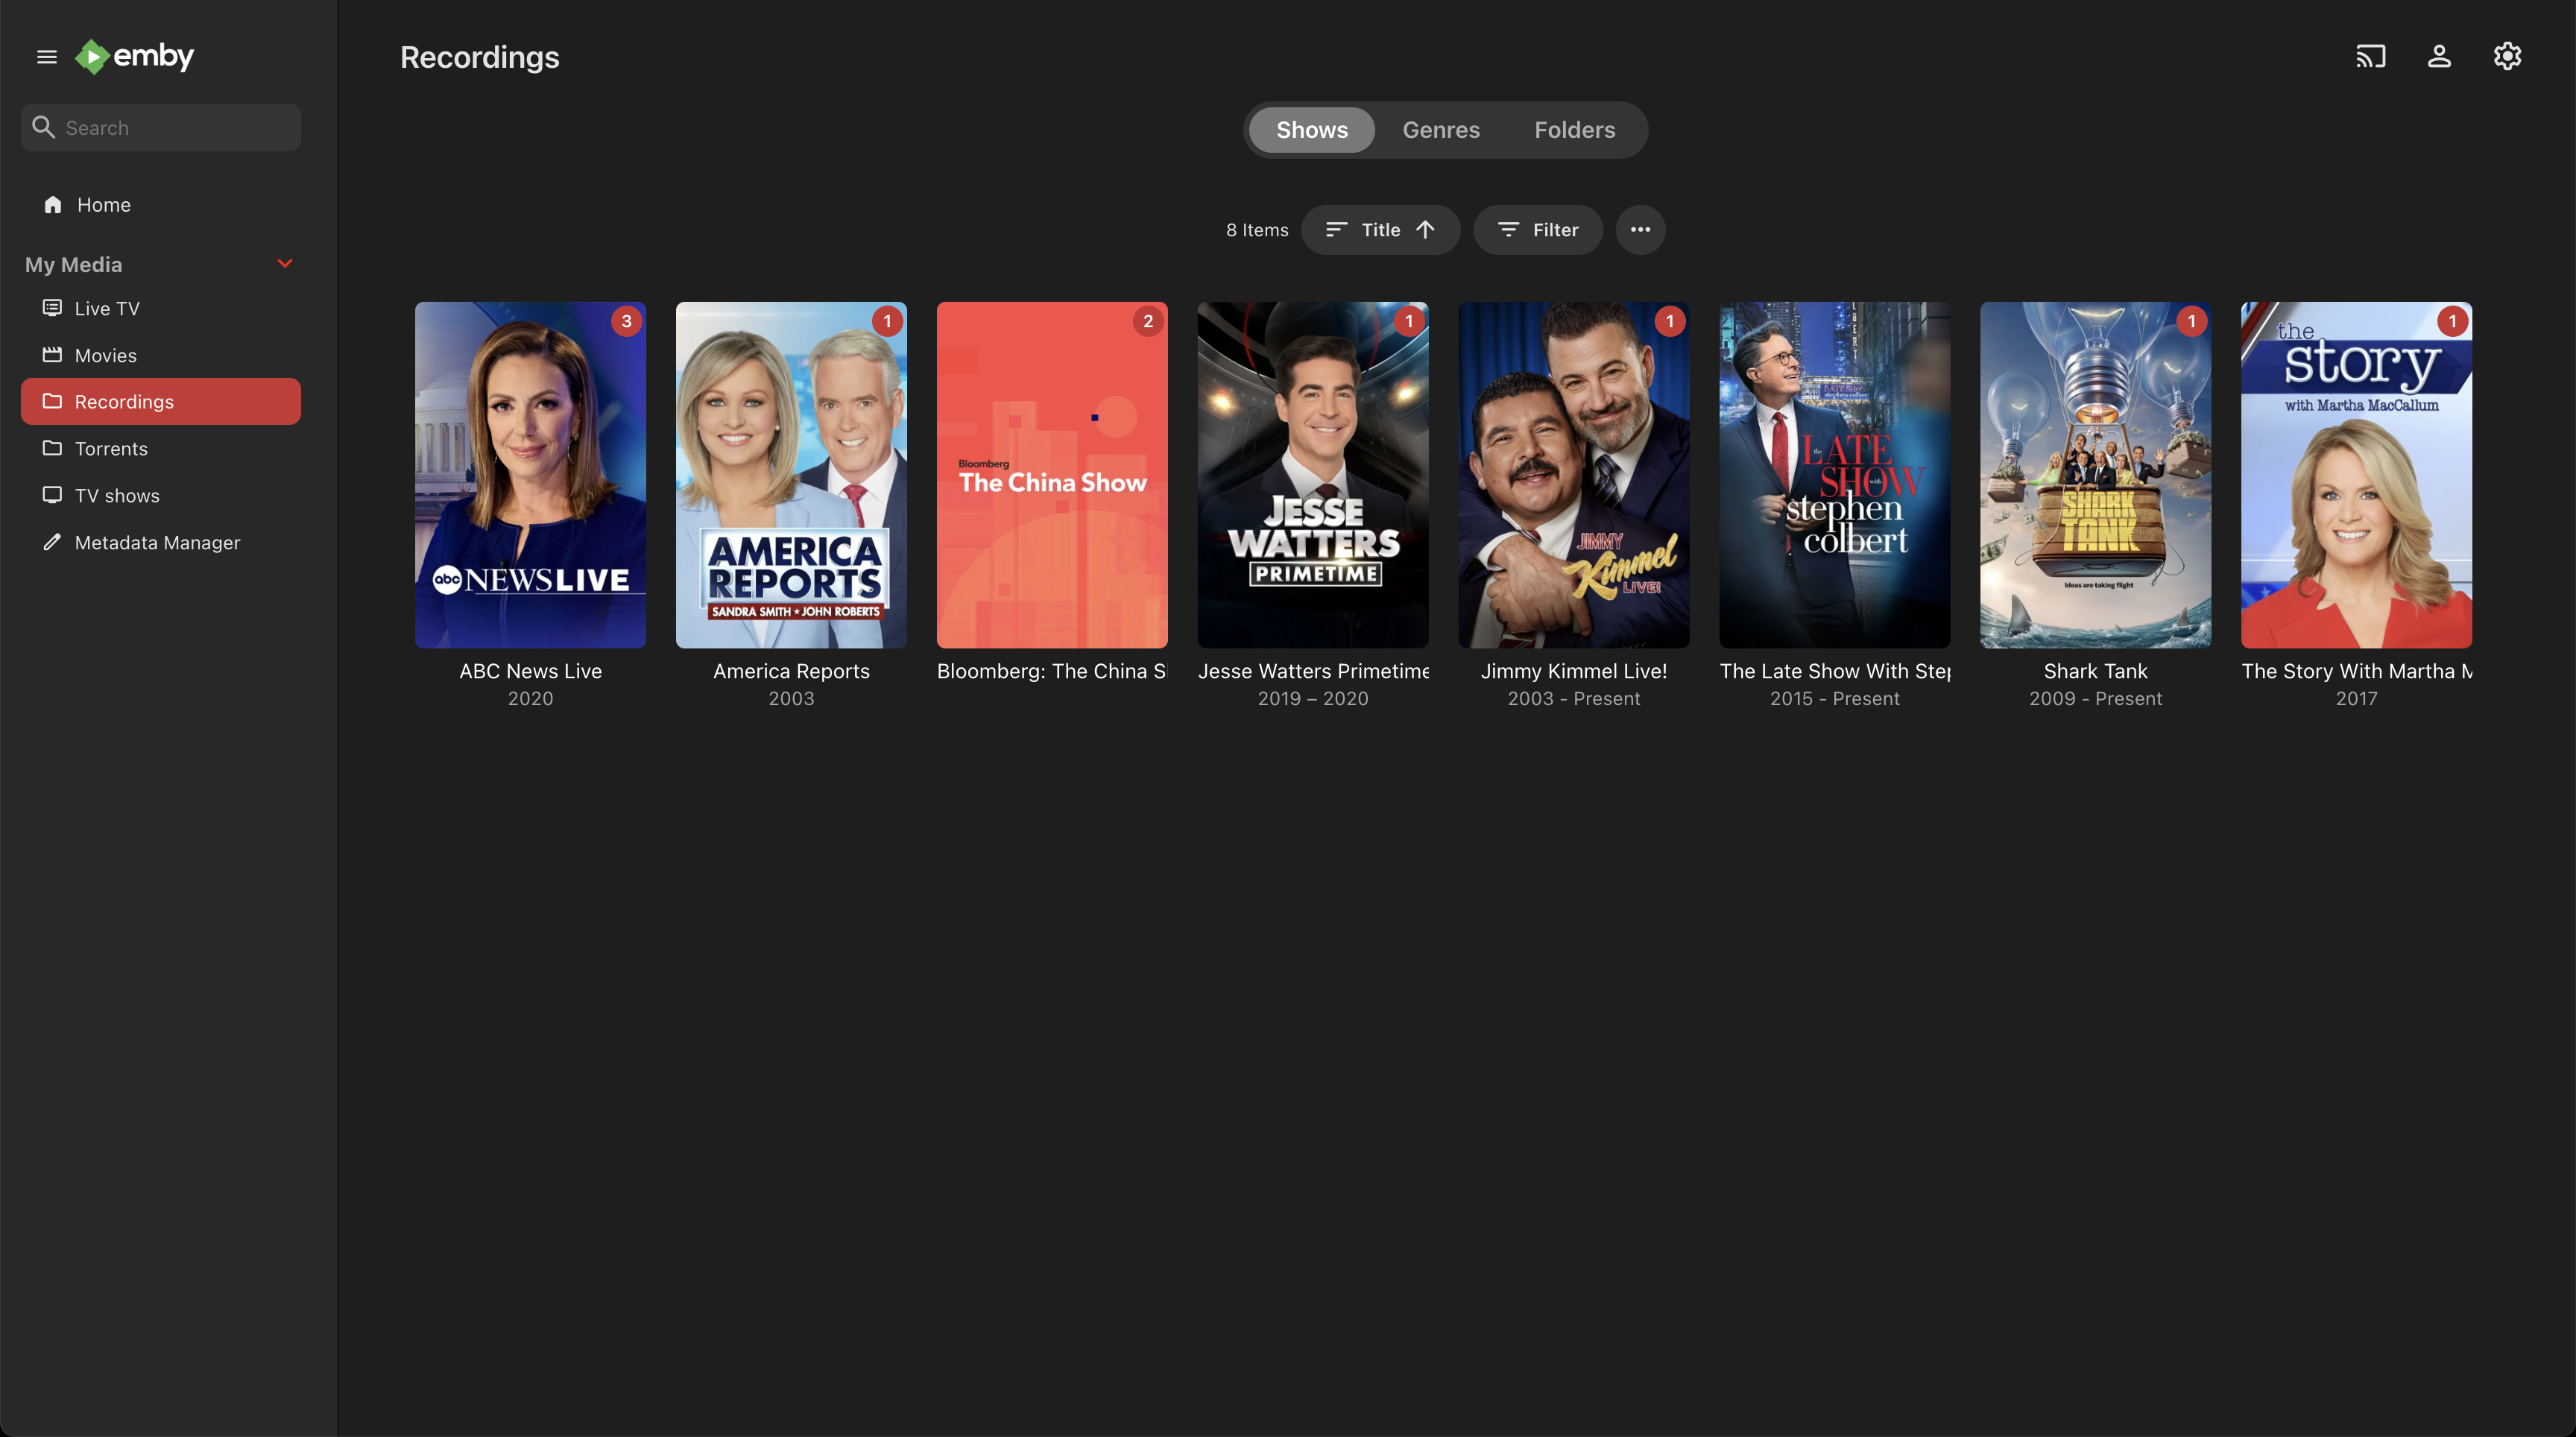Open the Jesse Watters Primetime poster
The height and width of the screenshot is (1437, 2576).
(1313, 475)
